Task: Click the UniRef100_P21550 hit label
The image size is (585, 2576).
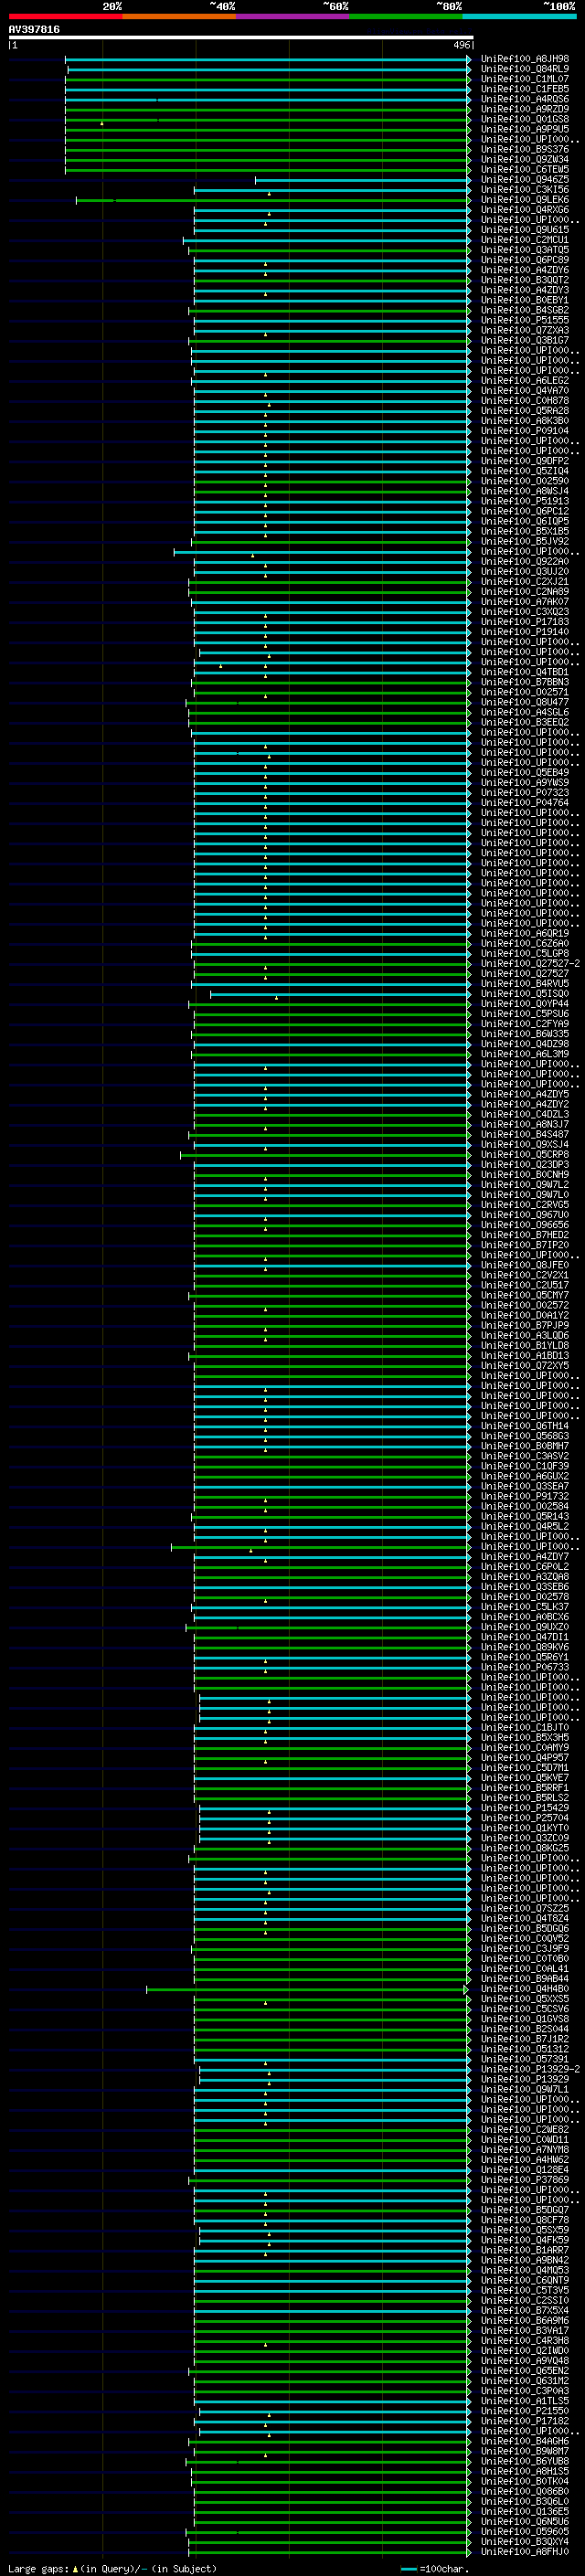Action: 525,2411
